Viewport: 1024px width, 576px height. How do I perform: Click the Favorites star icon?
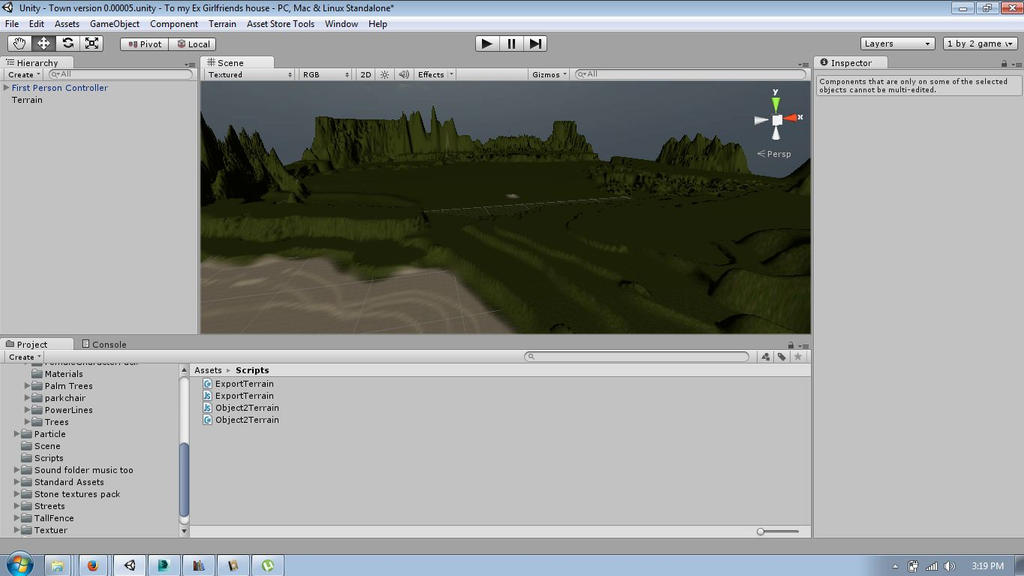[x=797, y=357]
